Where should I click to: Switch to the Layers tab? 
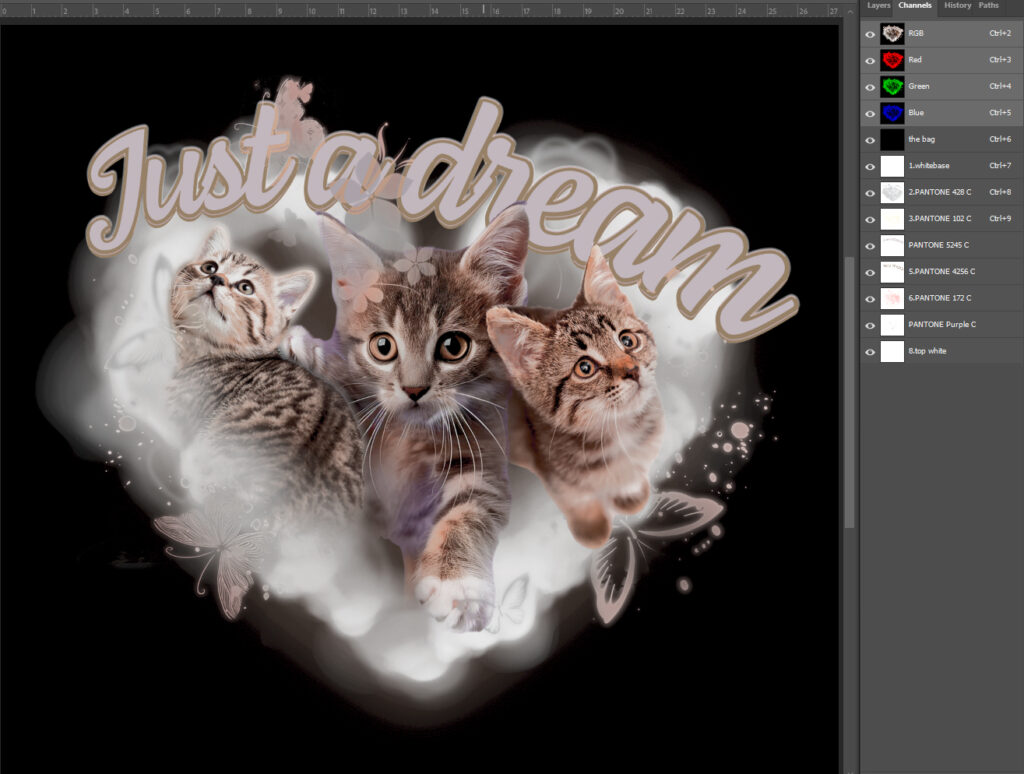click(x=878, y=5)
